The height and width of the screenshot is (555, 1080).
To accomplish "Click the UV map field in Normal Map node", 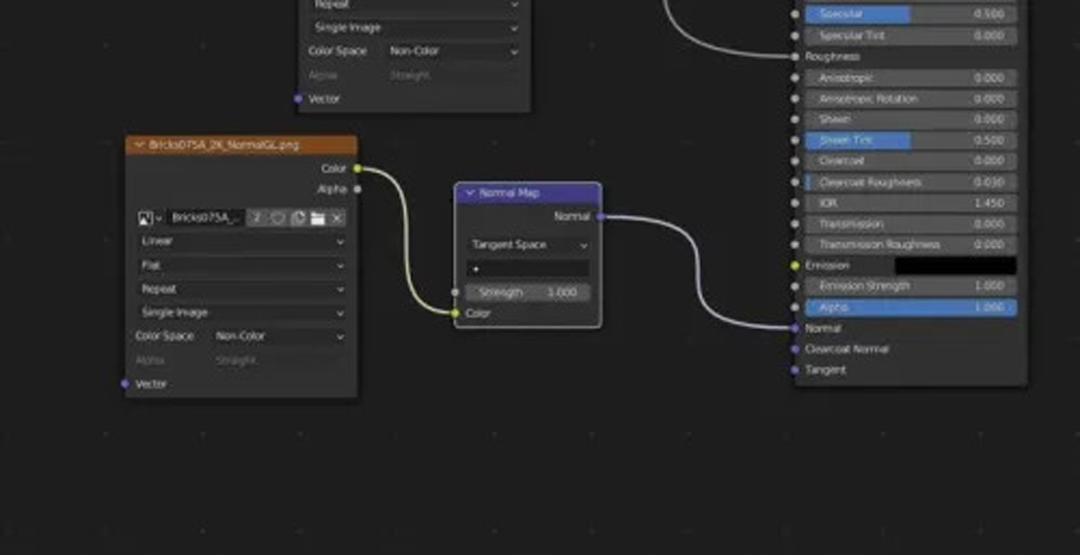I will tap(528, 269).
